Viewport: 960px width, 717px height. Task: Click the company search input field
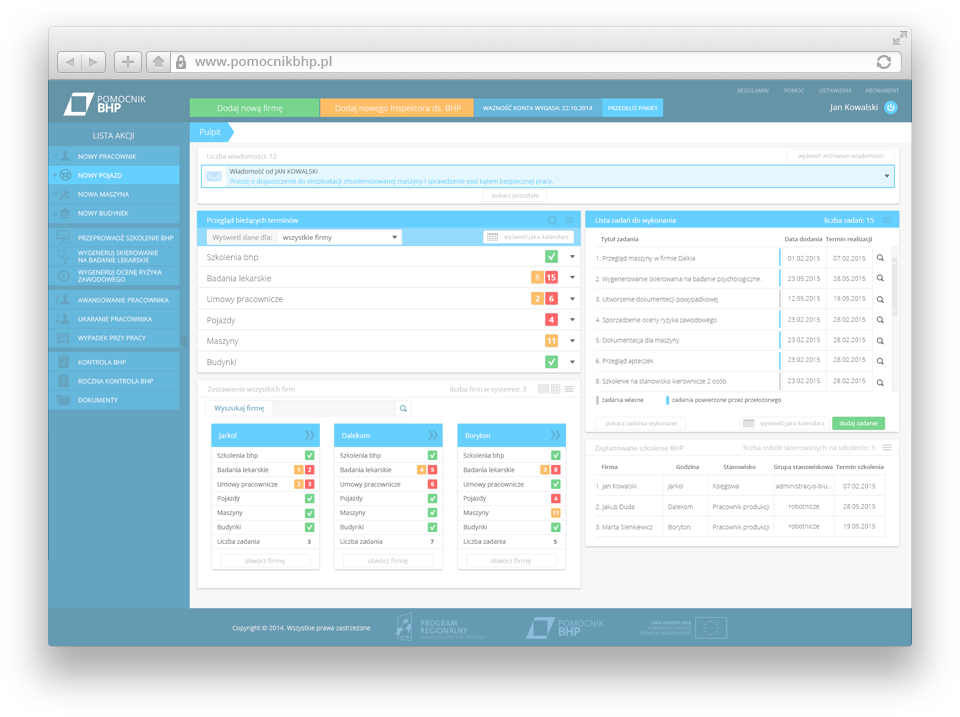(x=333, y=408)
